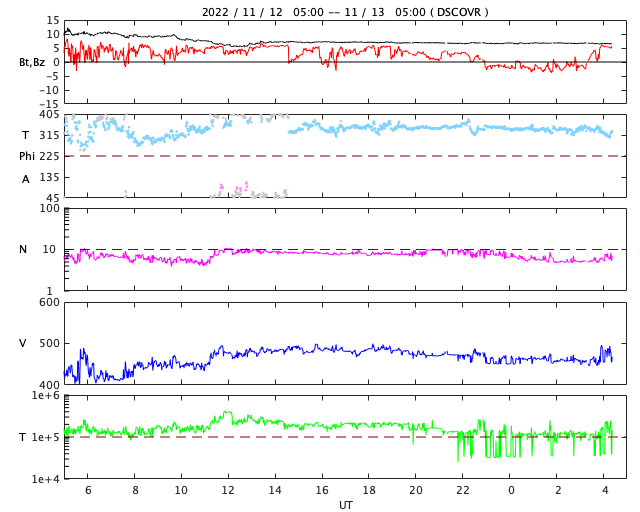Click the 1e+6 temperature tick label

46,396
